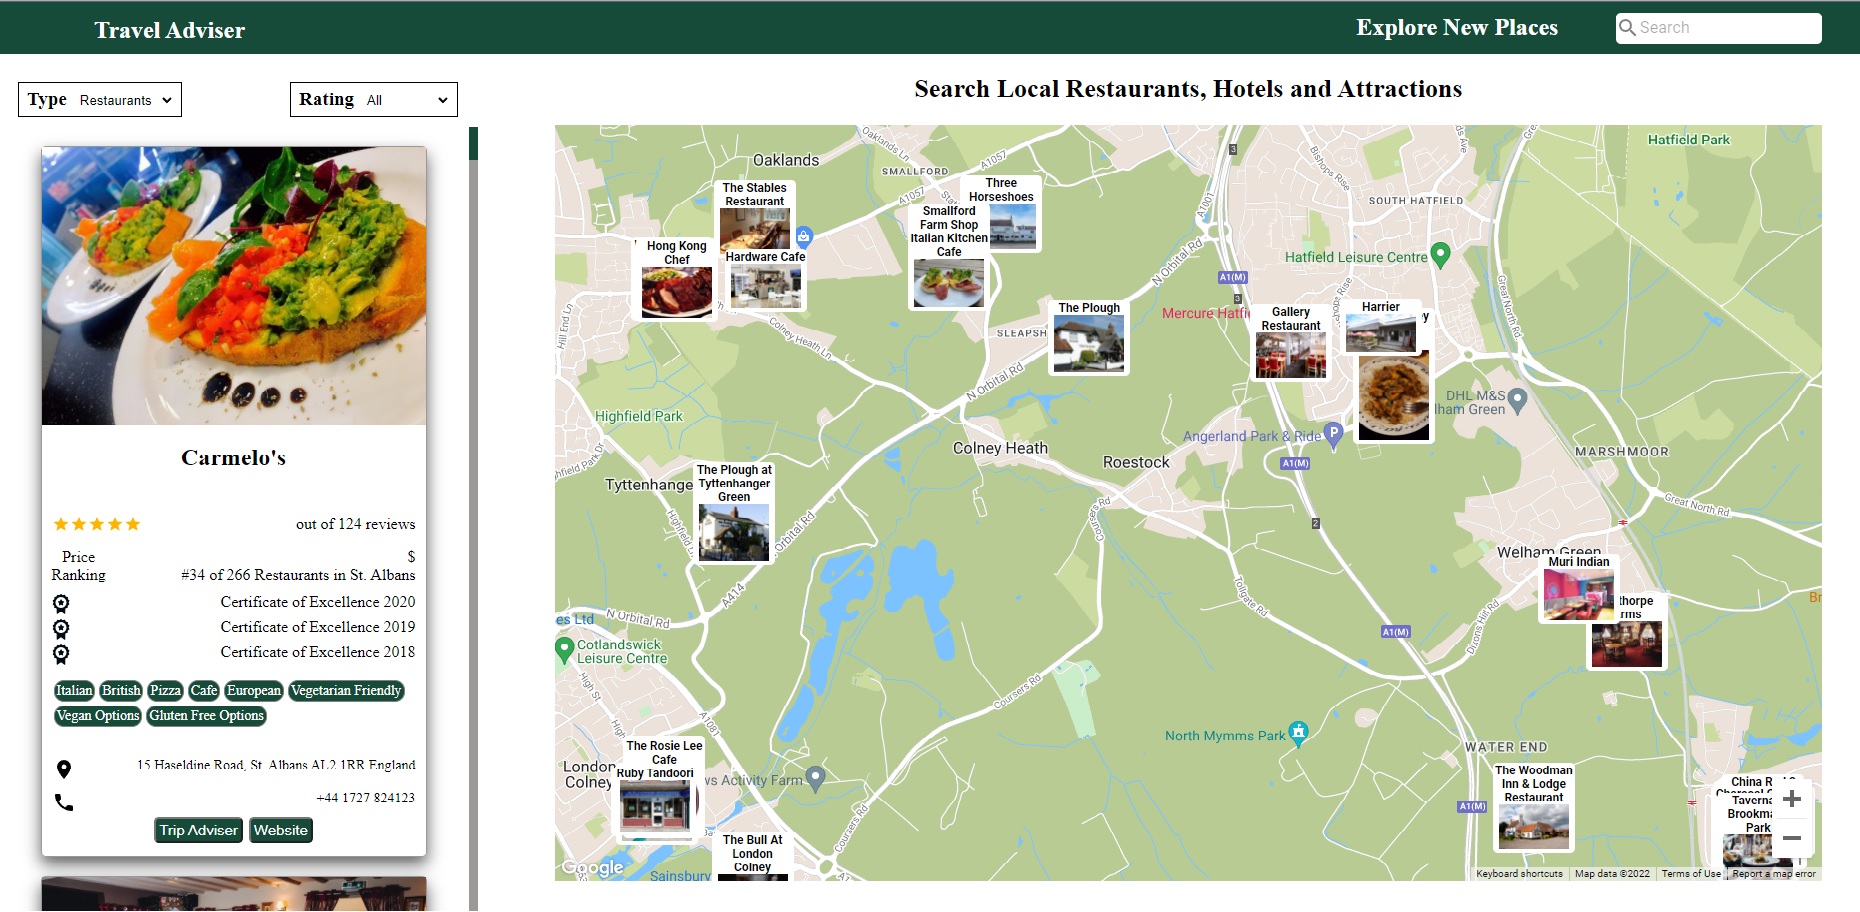Click the Certificate of Excellence 2018 award icon
Image resolution: width=1860 pixels, height=912 pixels.
click(x=61, y=653)
